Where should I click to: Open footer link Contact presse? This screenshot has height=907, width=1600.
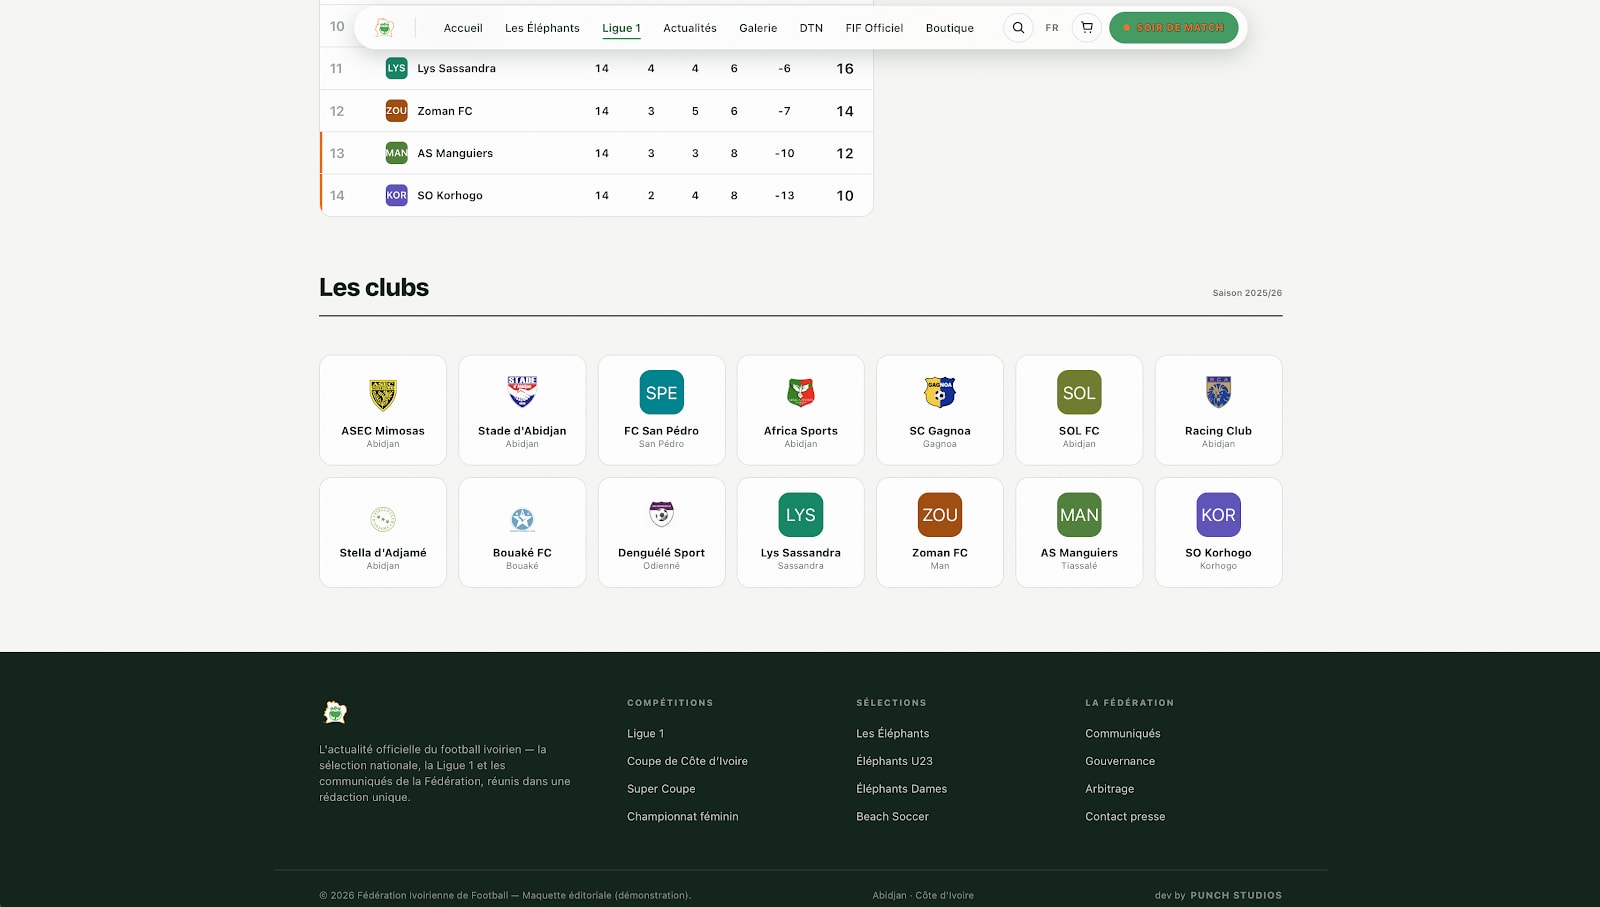tap(1125, 817)
